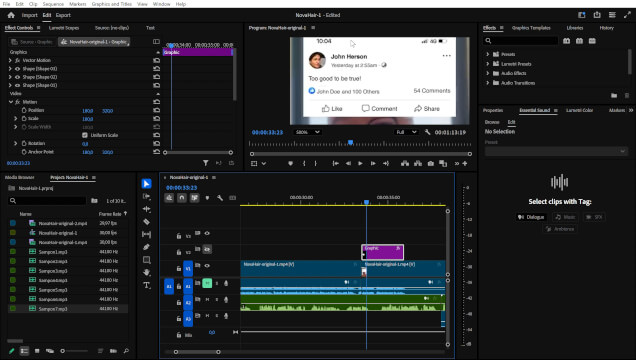Viewport: 636px width, 360px height.
Task: Open timeline display settings wrench
Action: coord(220,198)
